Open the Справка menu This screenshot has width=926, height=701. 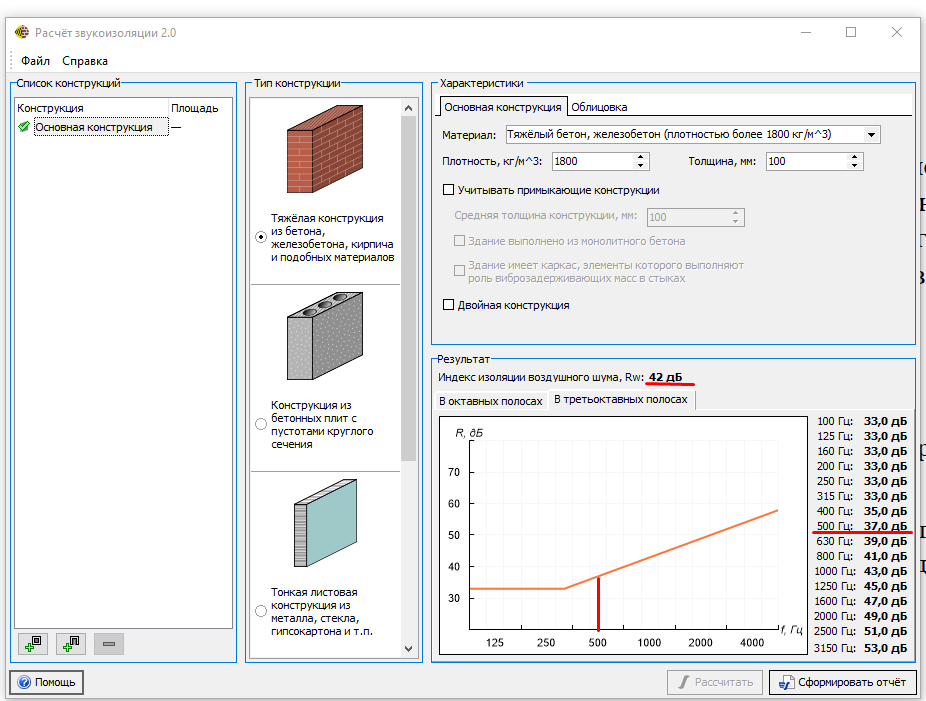pyautogui.click(x=85, y=61)
